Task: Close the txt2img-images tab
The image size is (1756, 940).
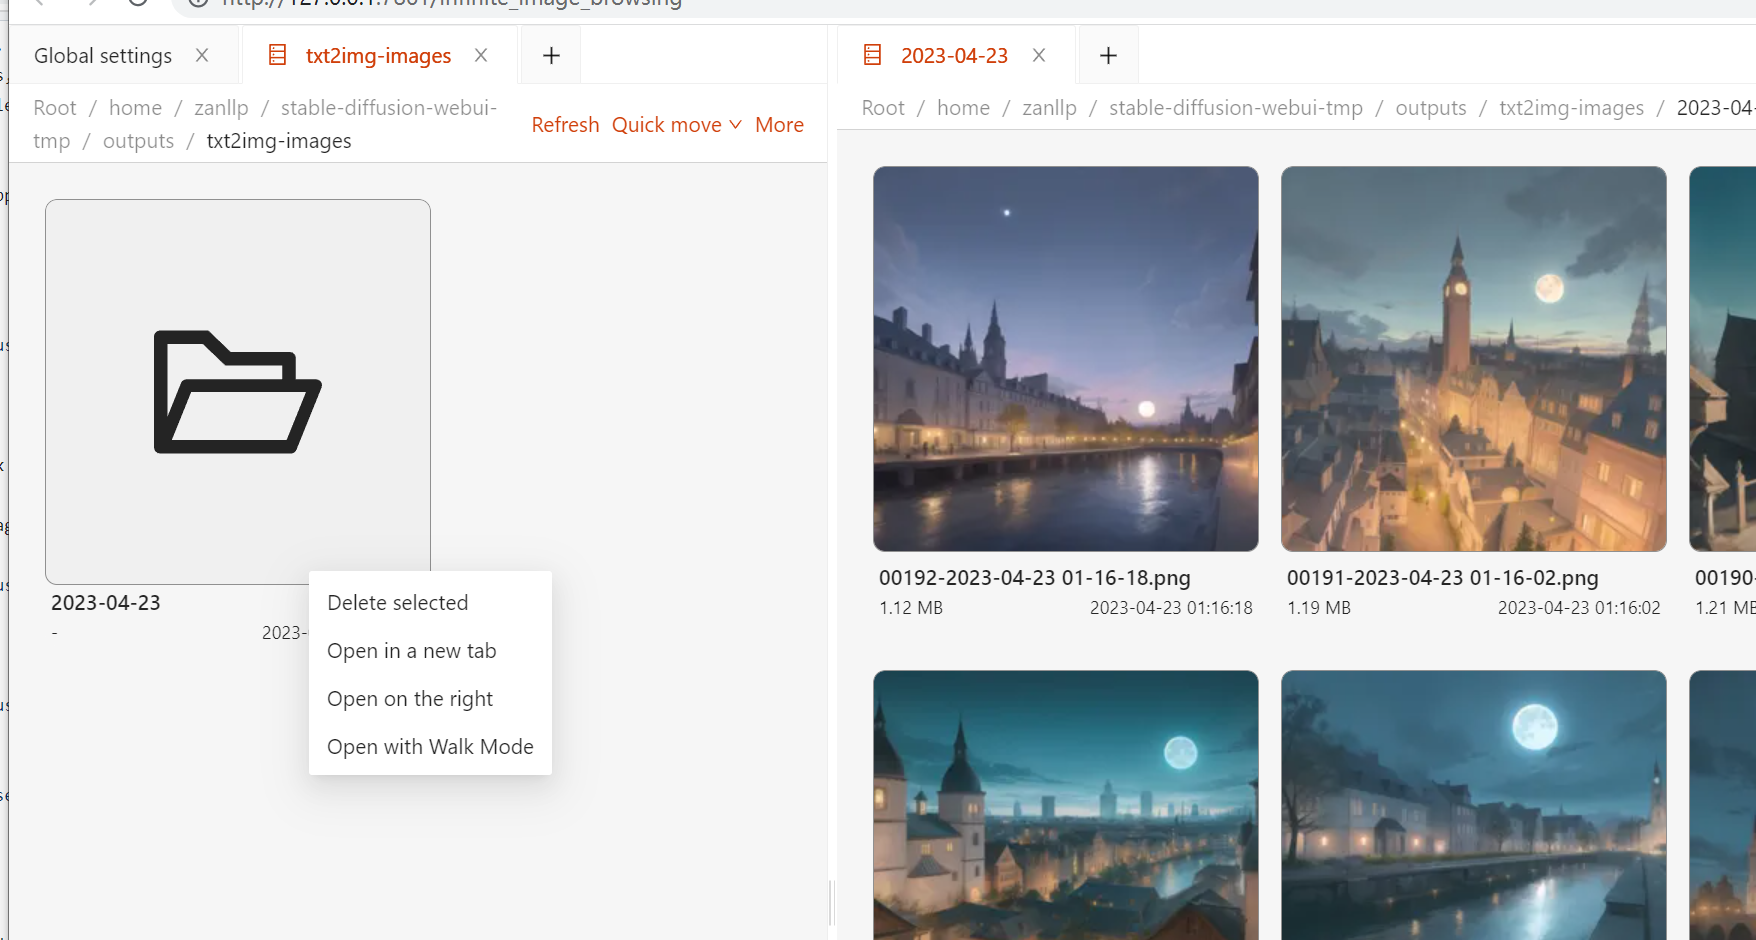Action: point(481,56)
